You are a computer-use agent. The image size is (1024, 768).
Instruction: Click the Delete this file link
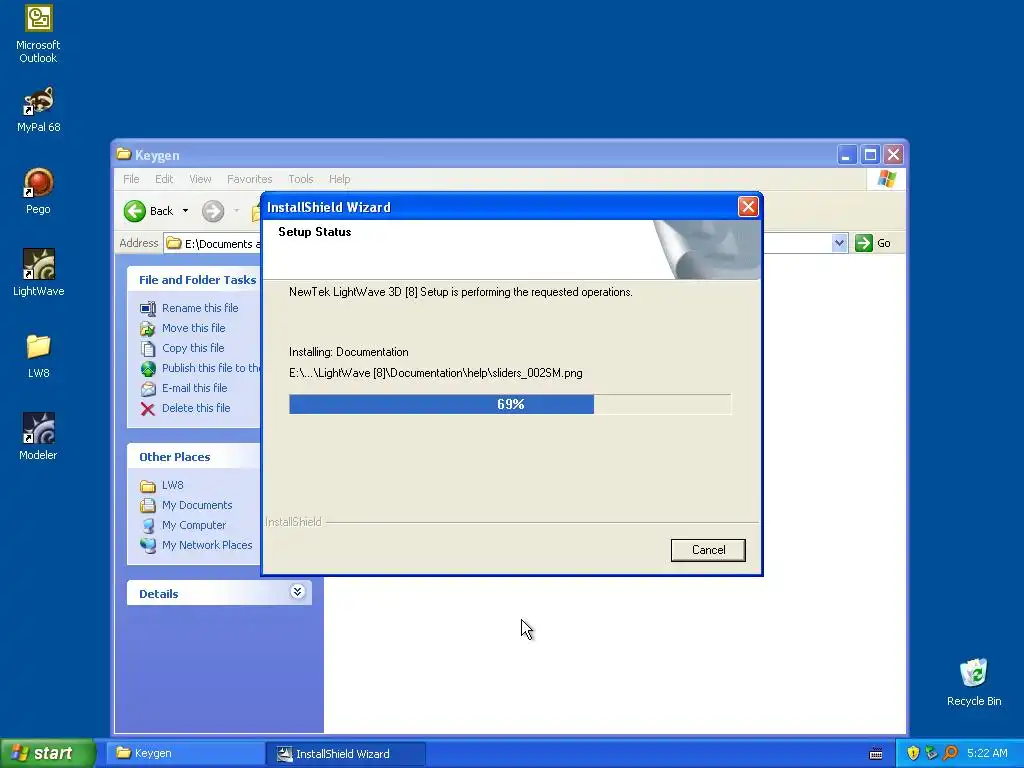[196, 408]
